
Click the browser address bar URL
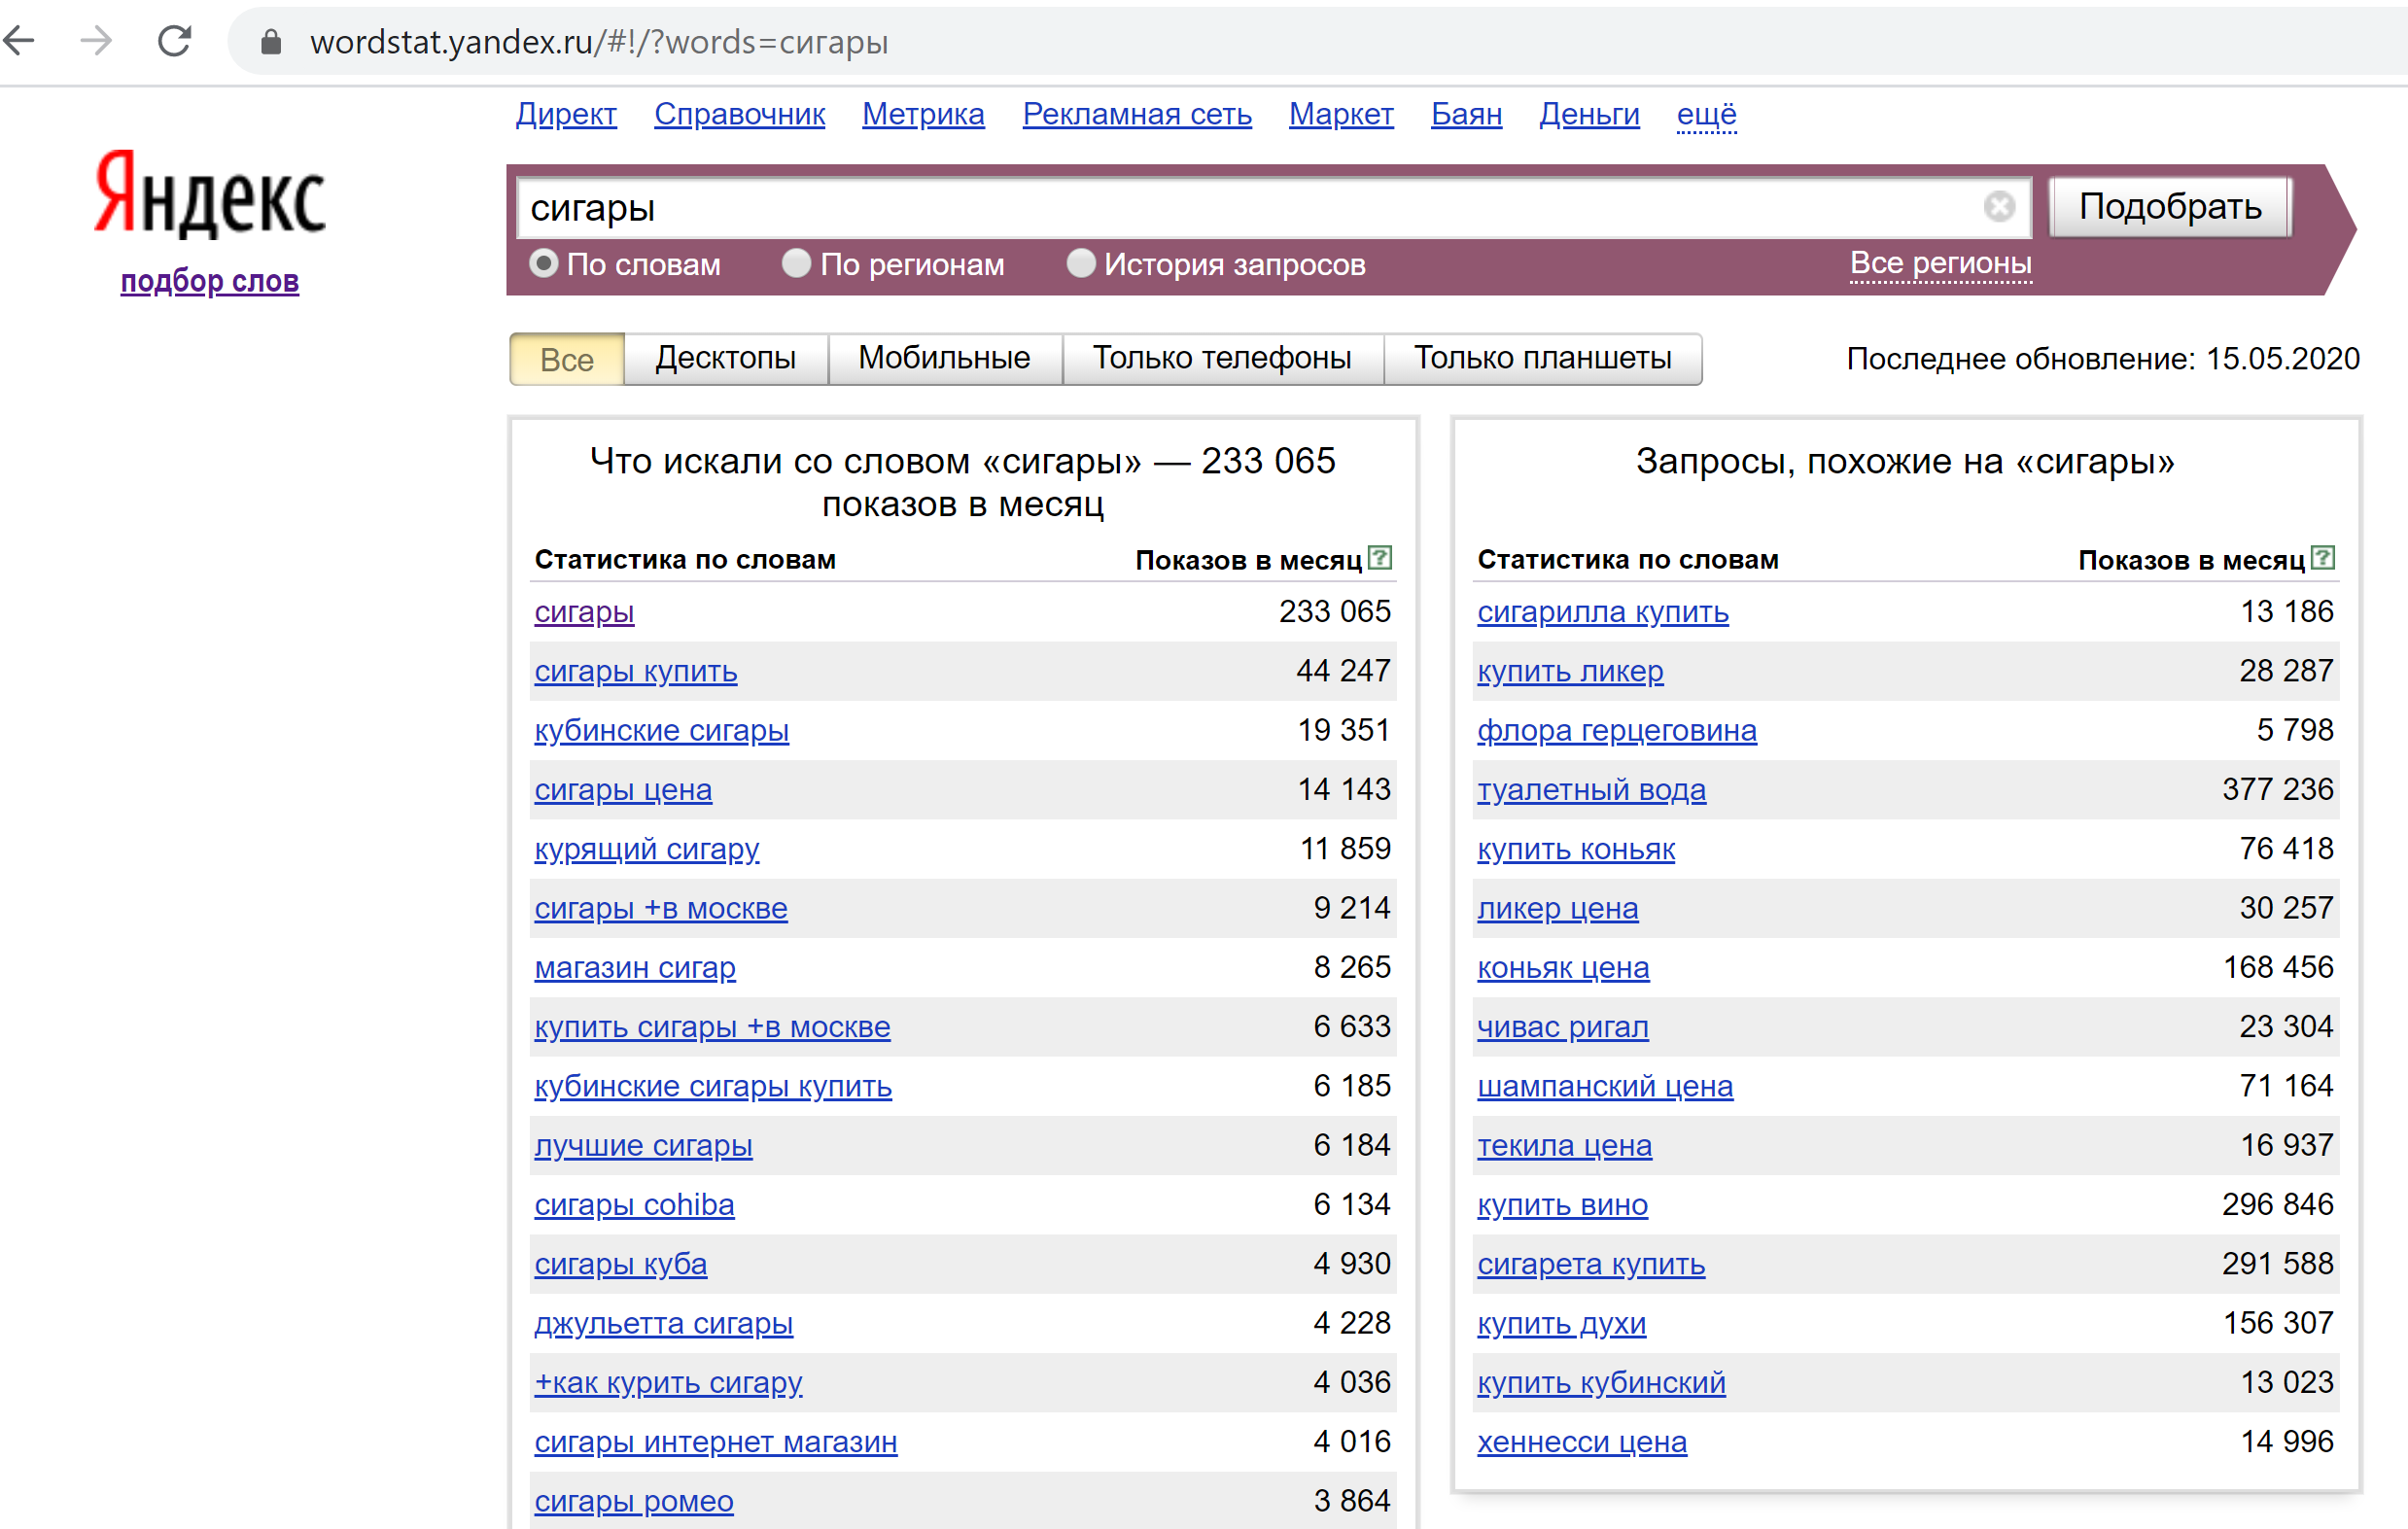[598, 42]
